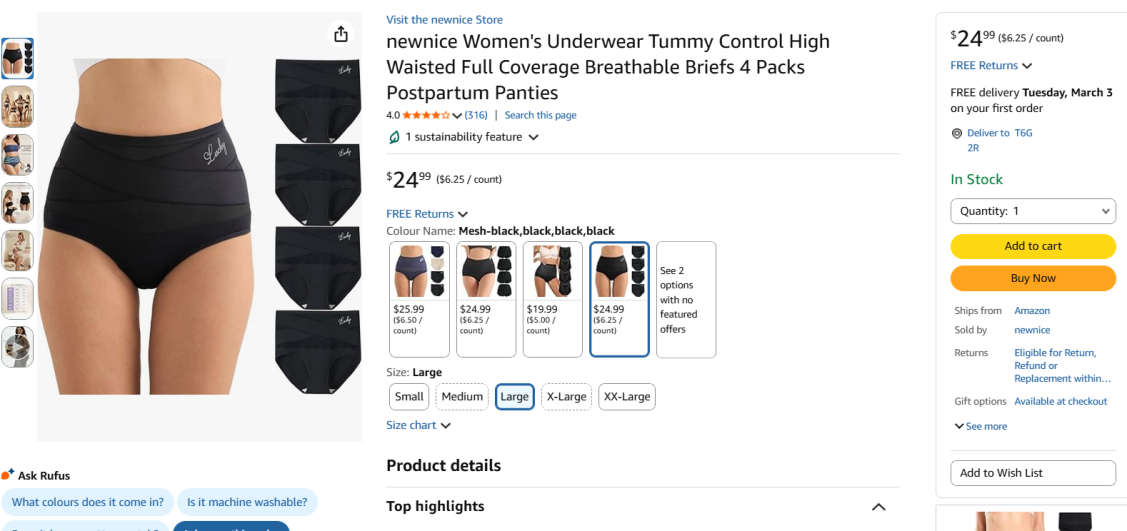Add item to Wish List
1127x531 pixels.
tap(1032, 473)
